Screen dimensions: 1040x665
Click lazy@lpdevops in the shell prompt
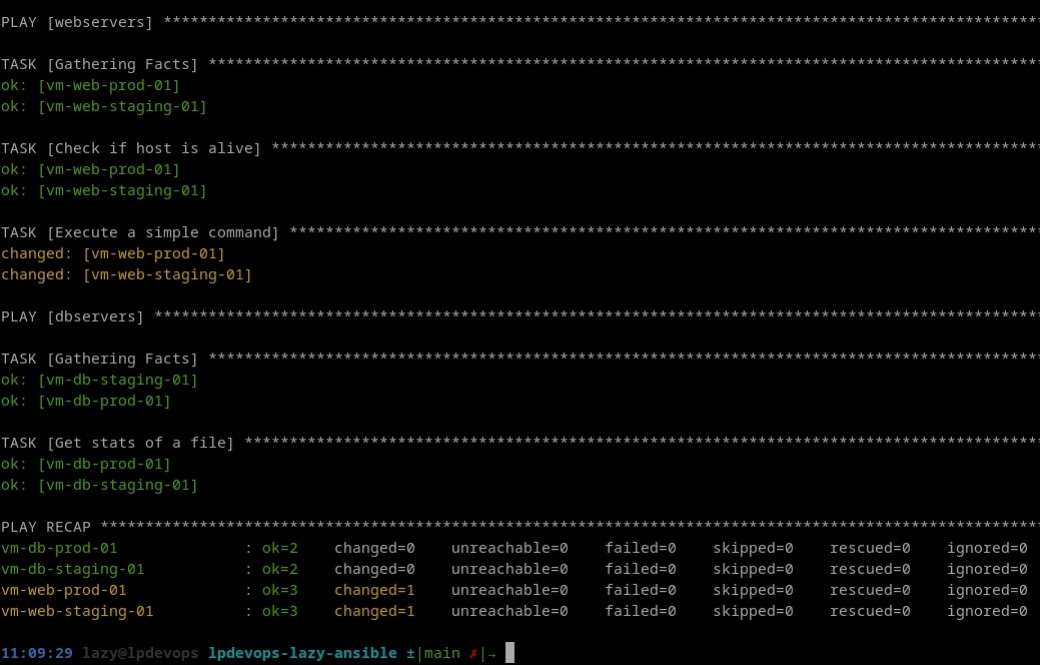click(x=140, y=653)
